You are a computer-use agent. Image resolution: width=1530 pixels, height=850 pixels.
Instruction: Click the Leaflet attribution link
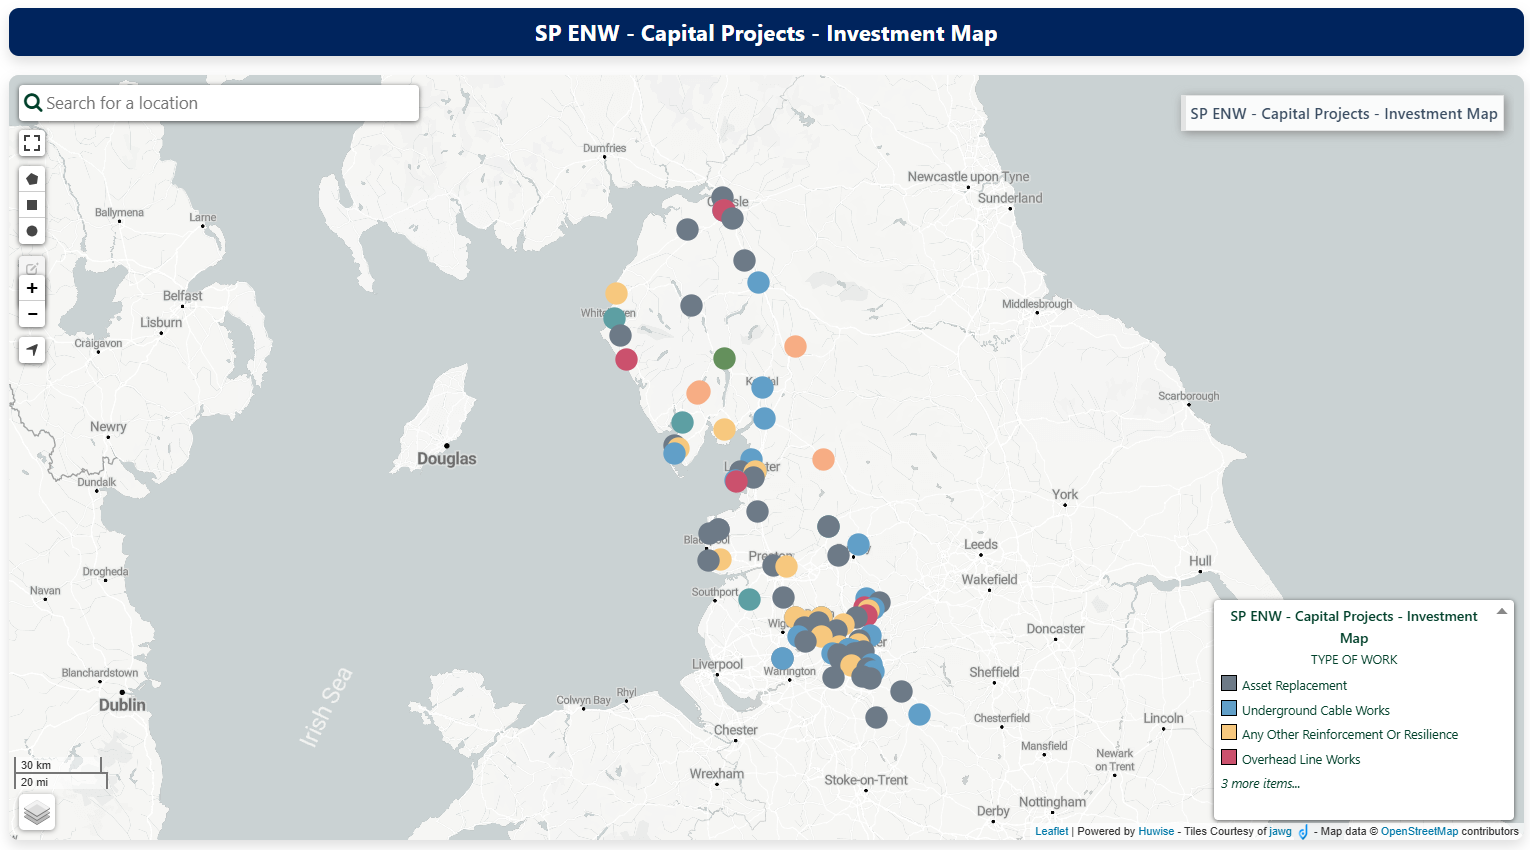(1051, 831)
